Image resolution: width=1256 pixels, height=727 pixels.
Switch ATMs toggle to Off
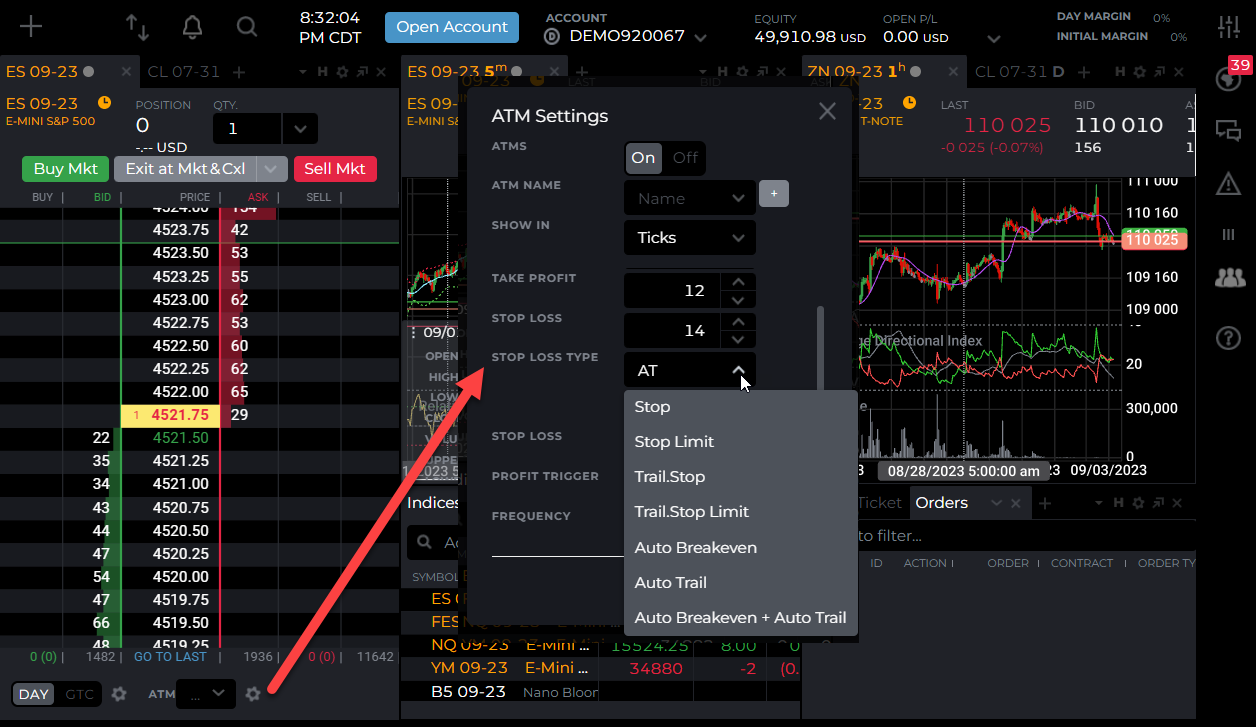(x=685, y=158)
